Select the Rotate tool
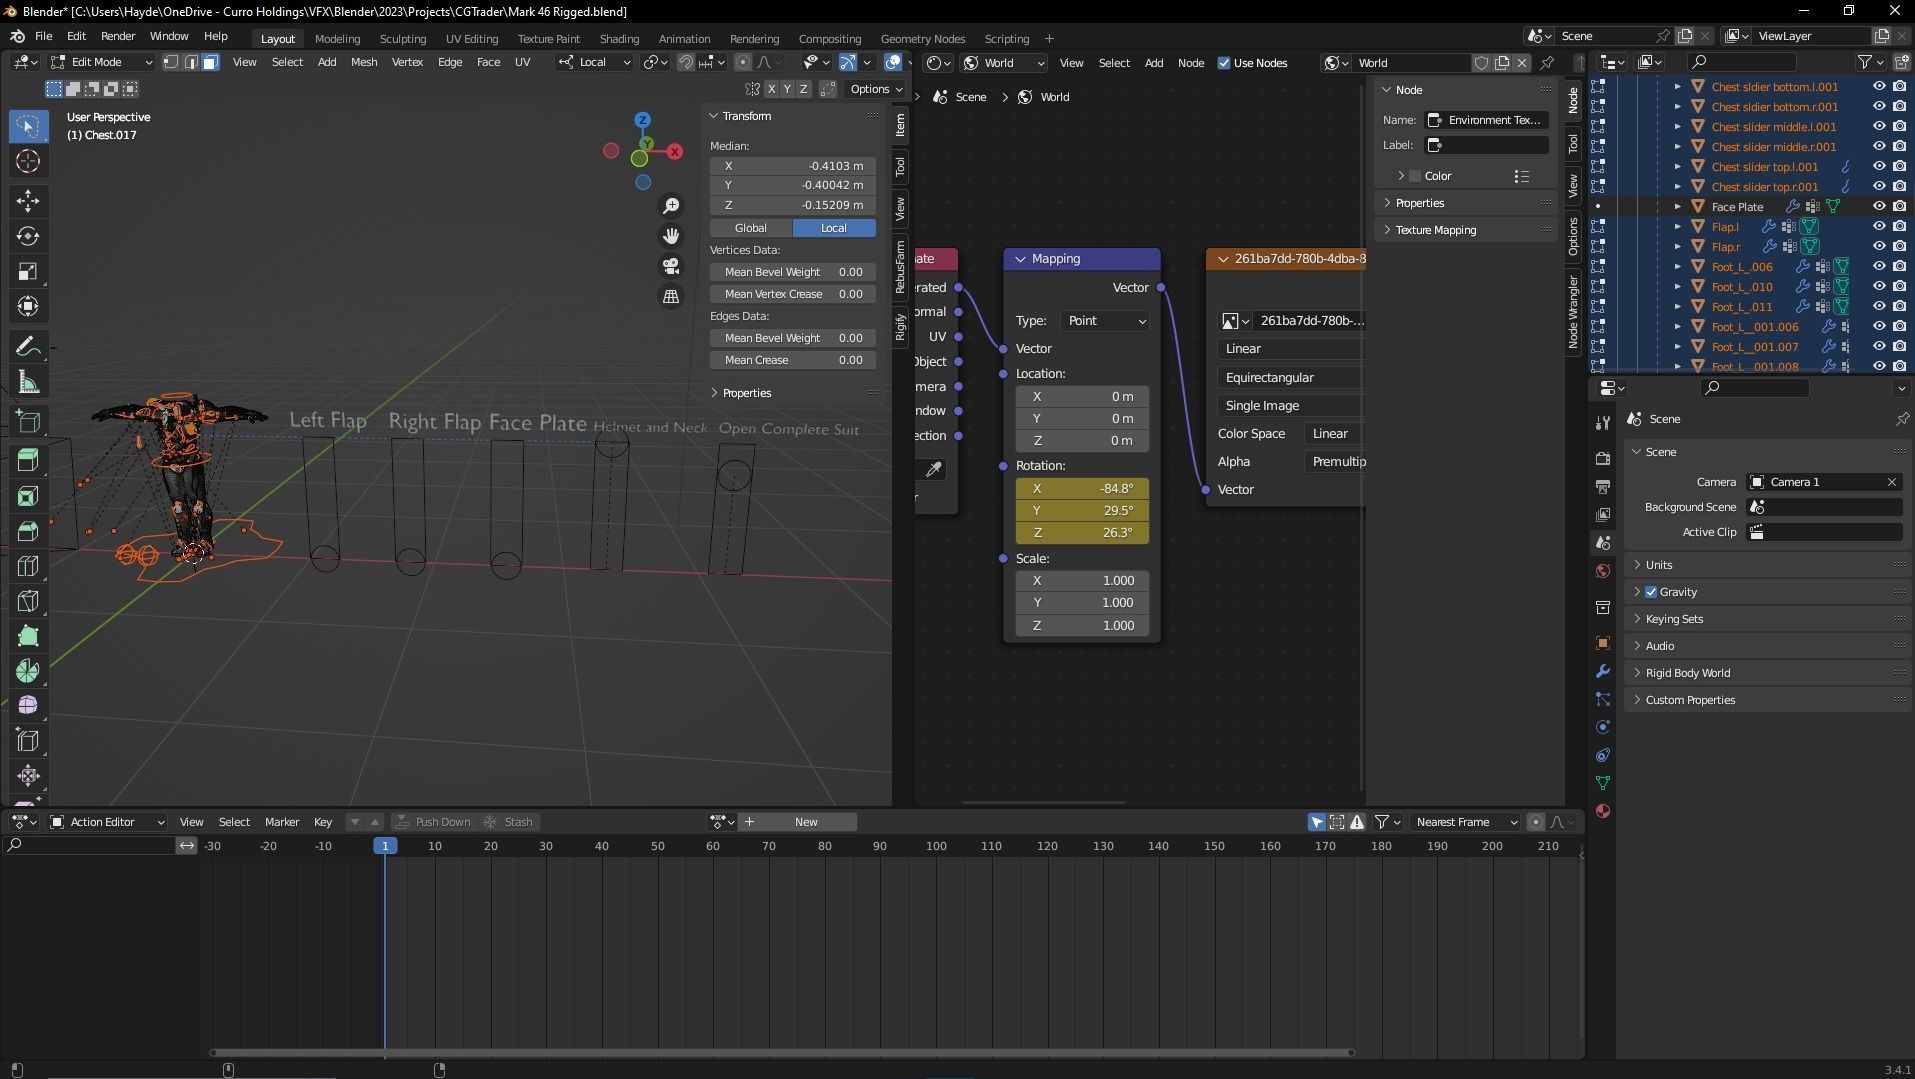Screen dimensions: 1915x1079 pyautogui.click(x=28, y=236)
